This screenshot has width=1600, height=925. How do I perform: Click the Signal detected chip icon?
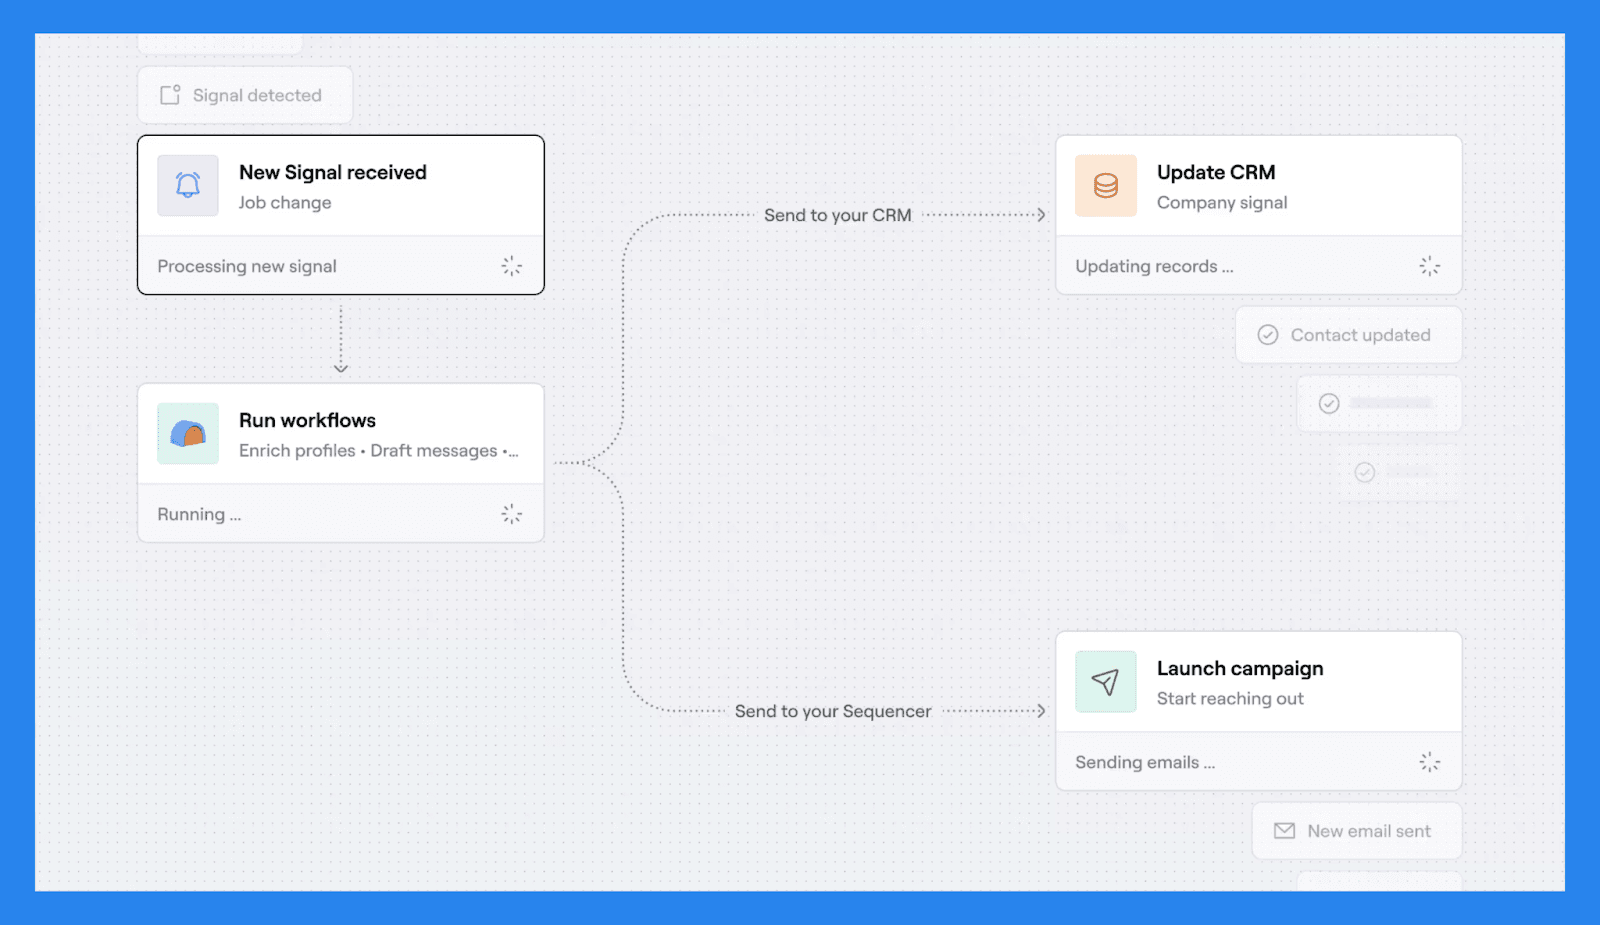pos(171,95)
